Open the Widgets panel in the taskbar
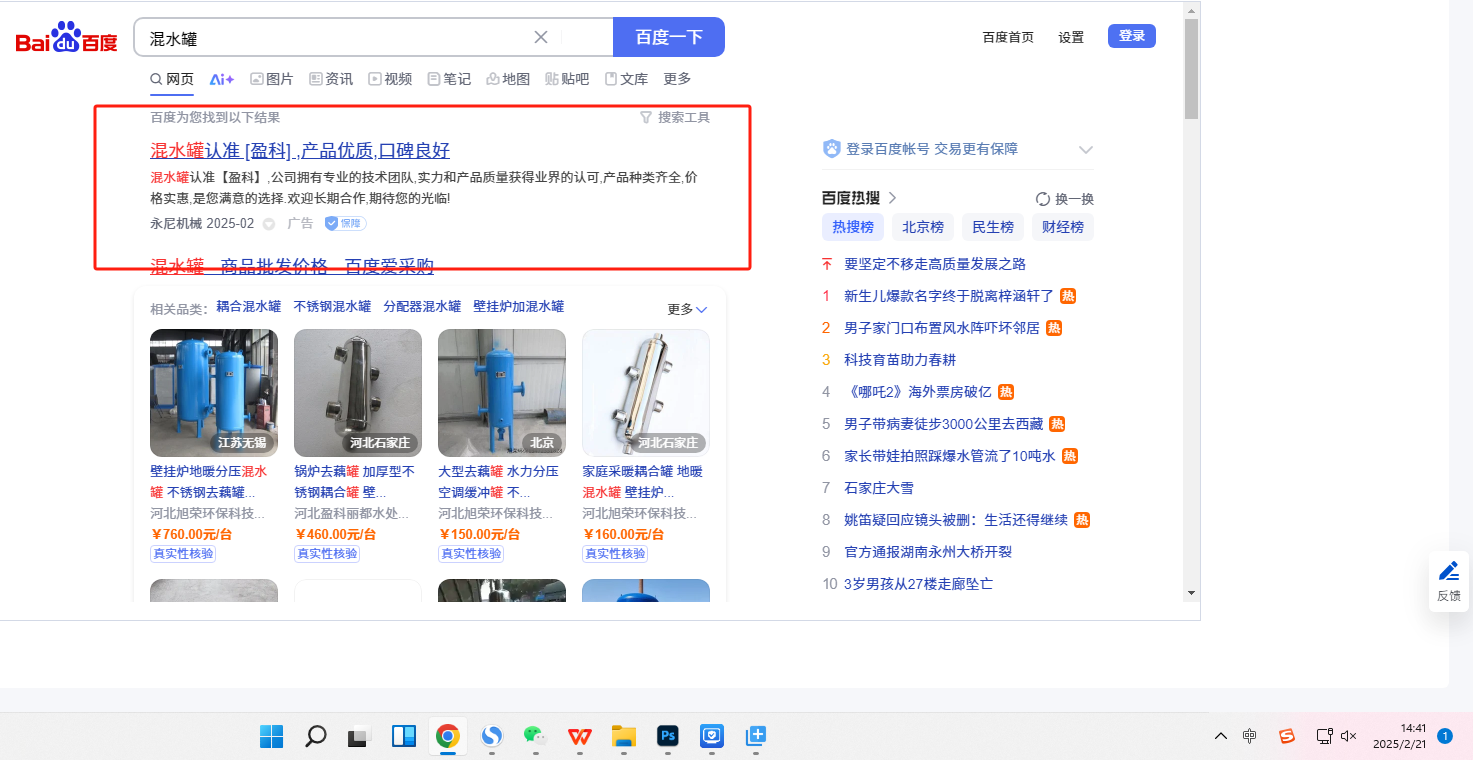The height and width of the screenshot is (760, 1473). coord(403,737)
